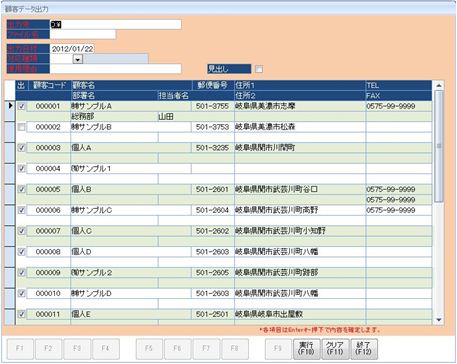Select customer name cell ㈲サンプル2
The width and height of the screenshot is (457, 364).
(x=131, y=273)
